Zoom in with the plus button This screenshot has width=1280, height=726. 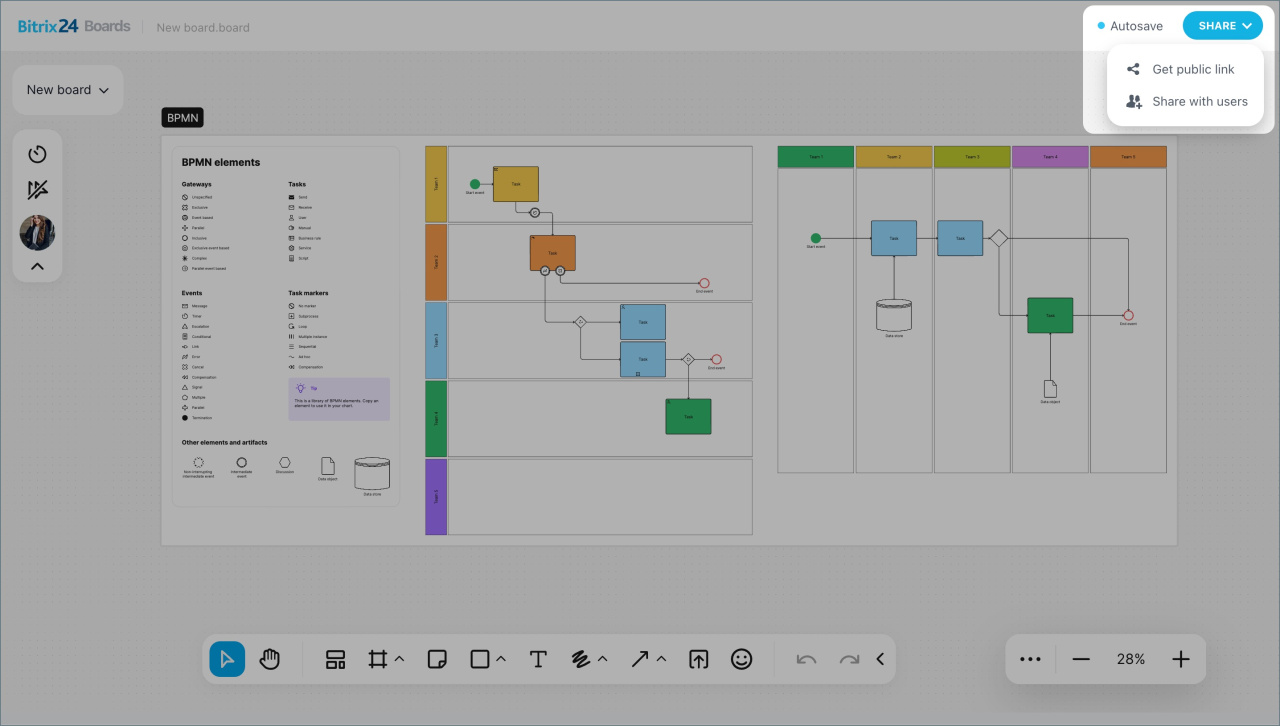[x=1181, y=659]
